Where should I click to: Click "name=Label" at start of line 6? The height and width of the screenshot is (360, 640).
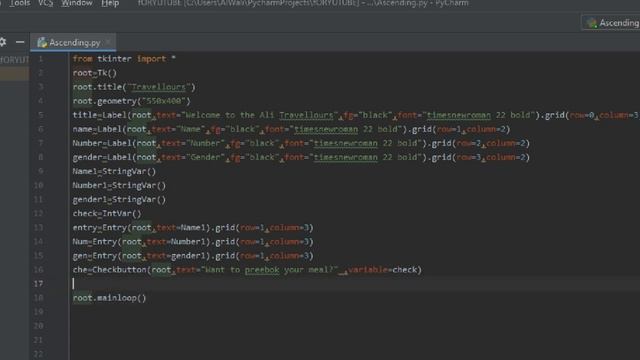[x=99, y=129]
